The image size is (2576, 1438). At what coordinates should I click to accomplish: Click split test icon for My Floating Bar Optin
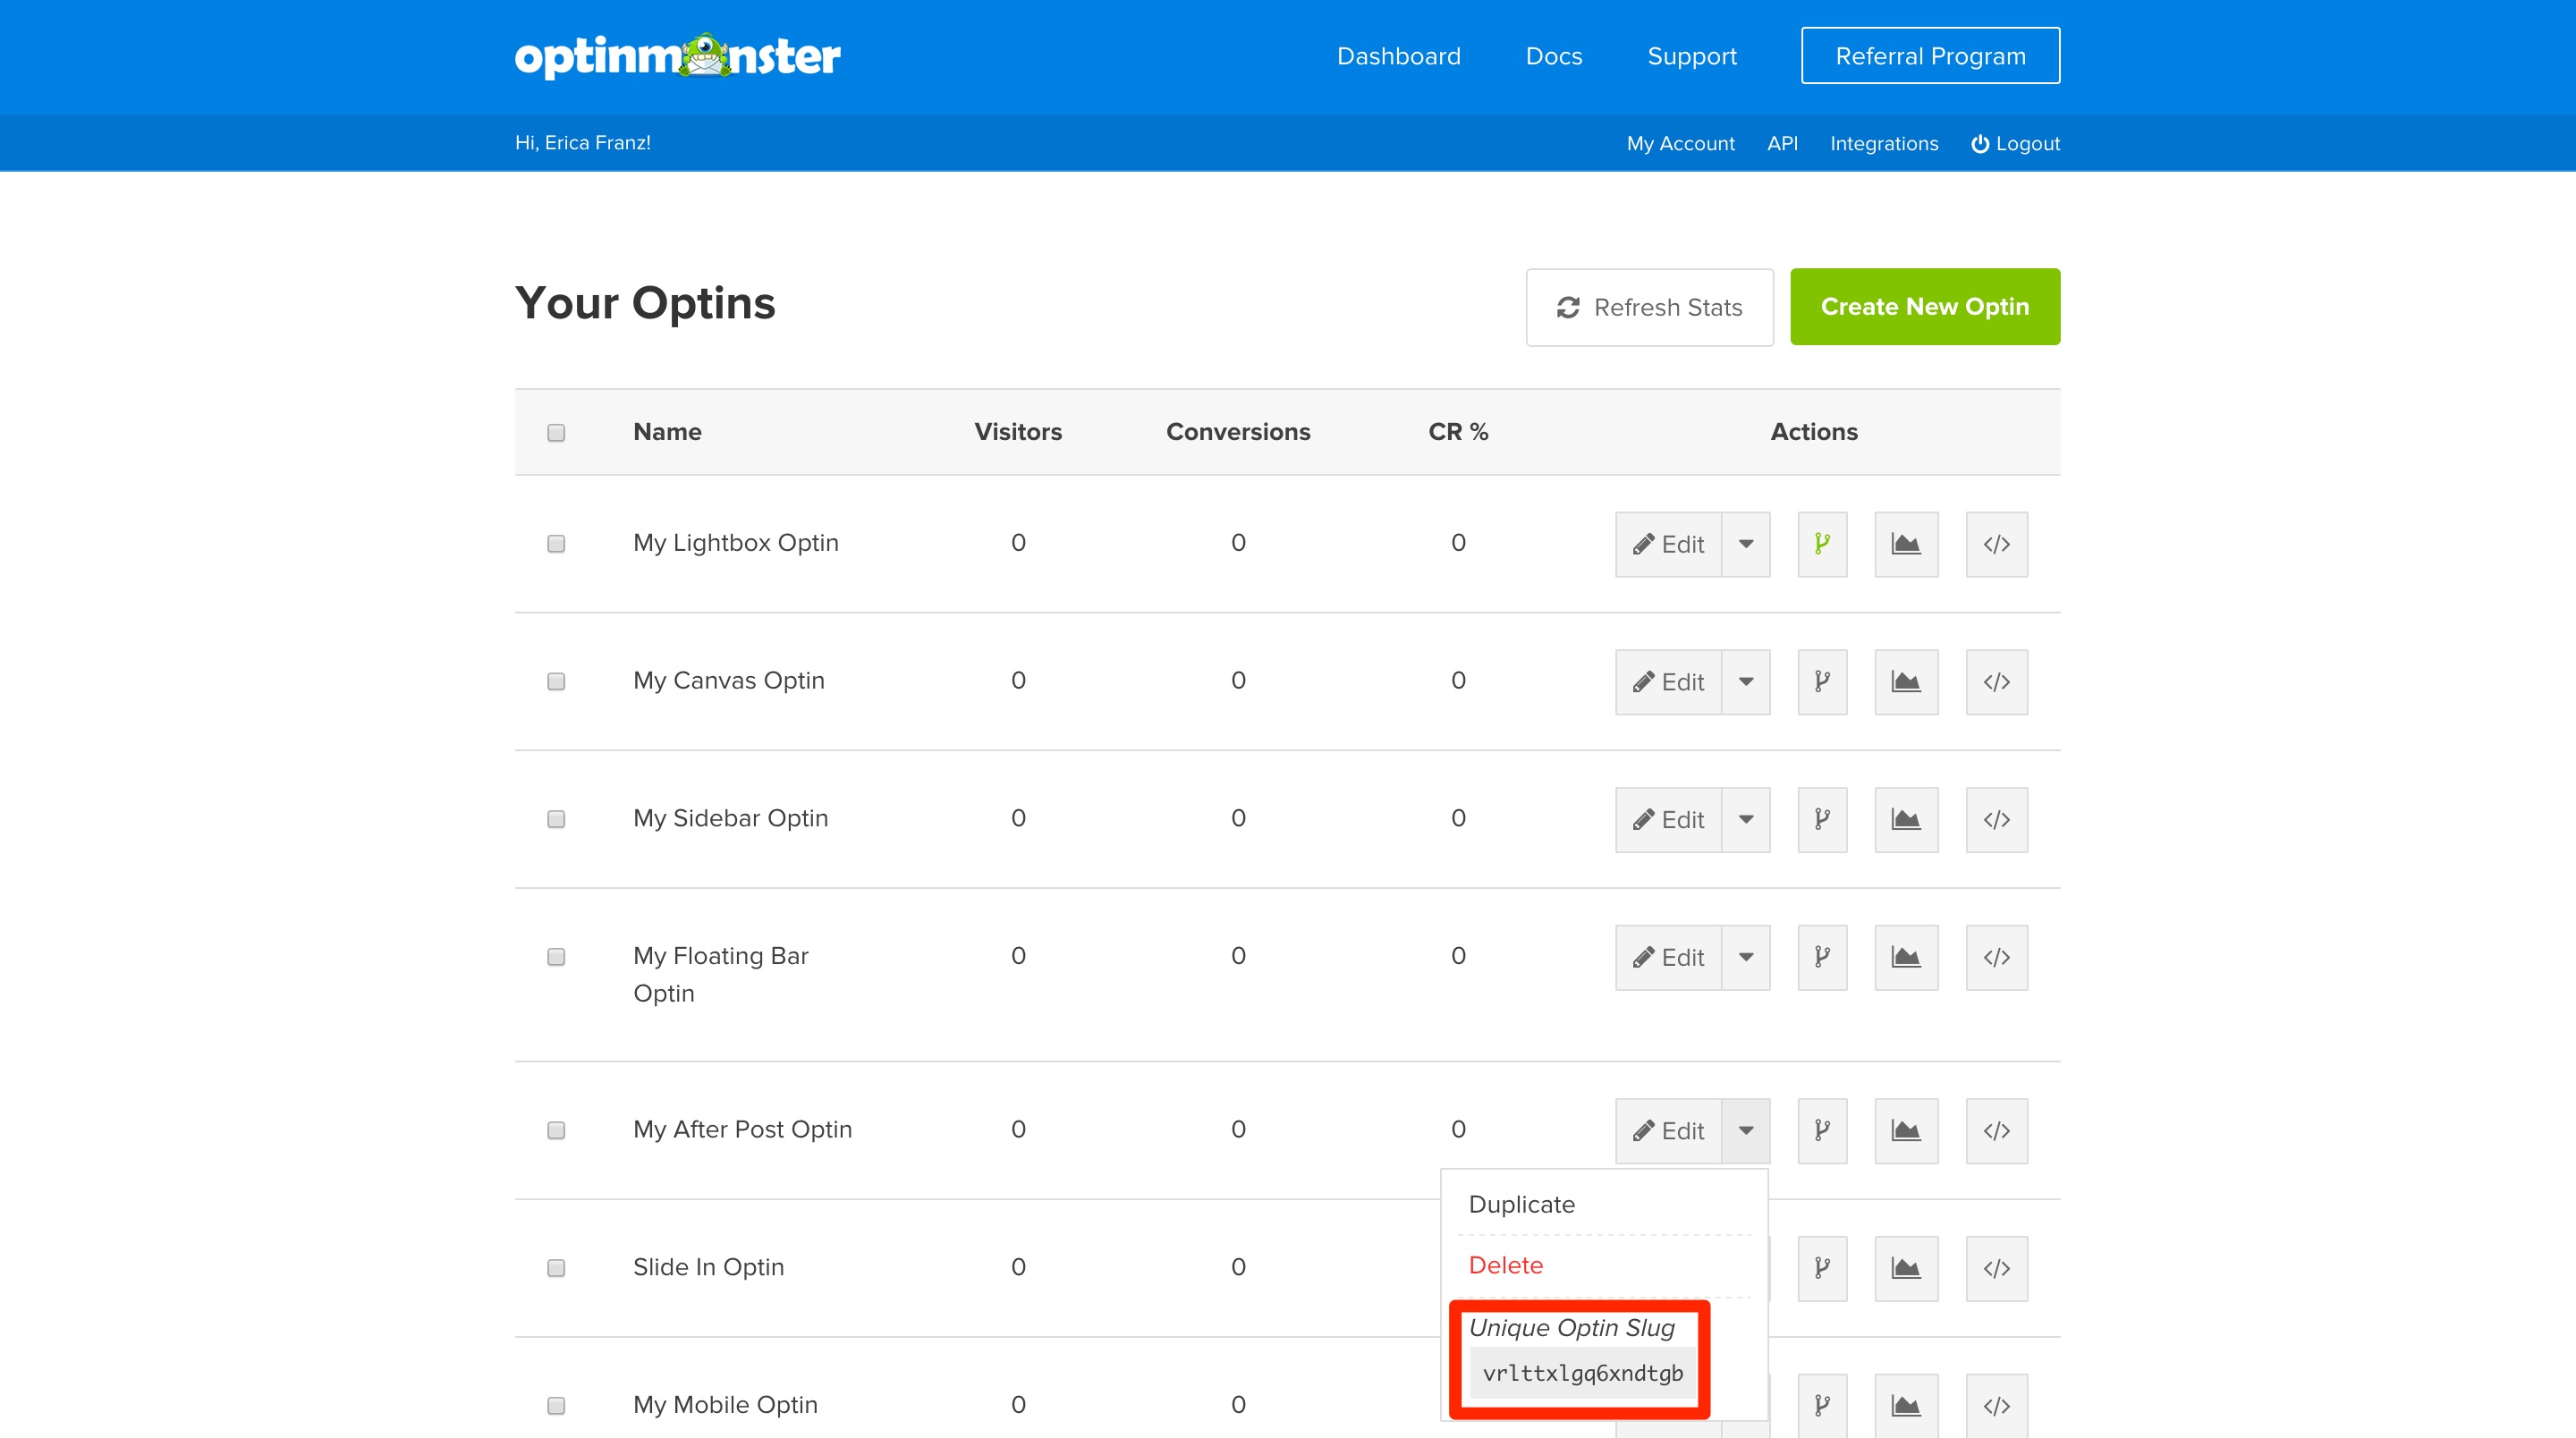tap(1822, 957)
